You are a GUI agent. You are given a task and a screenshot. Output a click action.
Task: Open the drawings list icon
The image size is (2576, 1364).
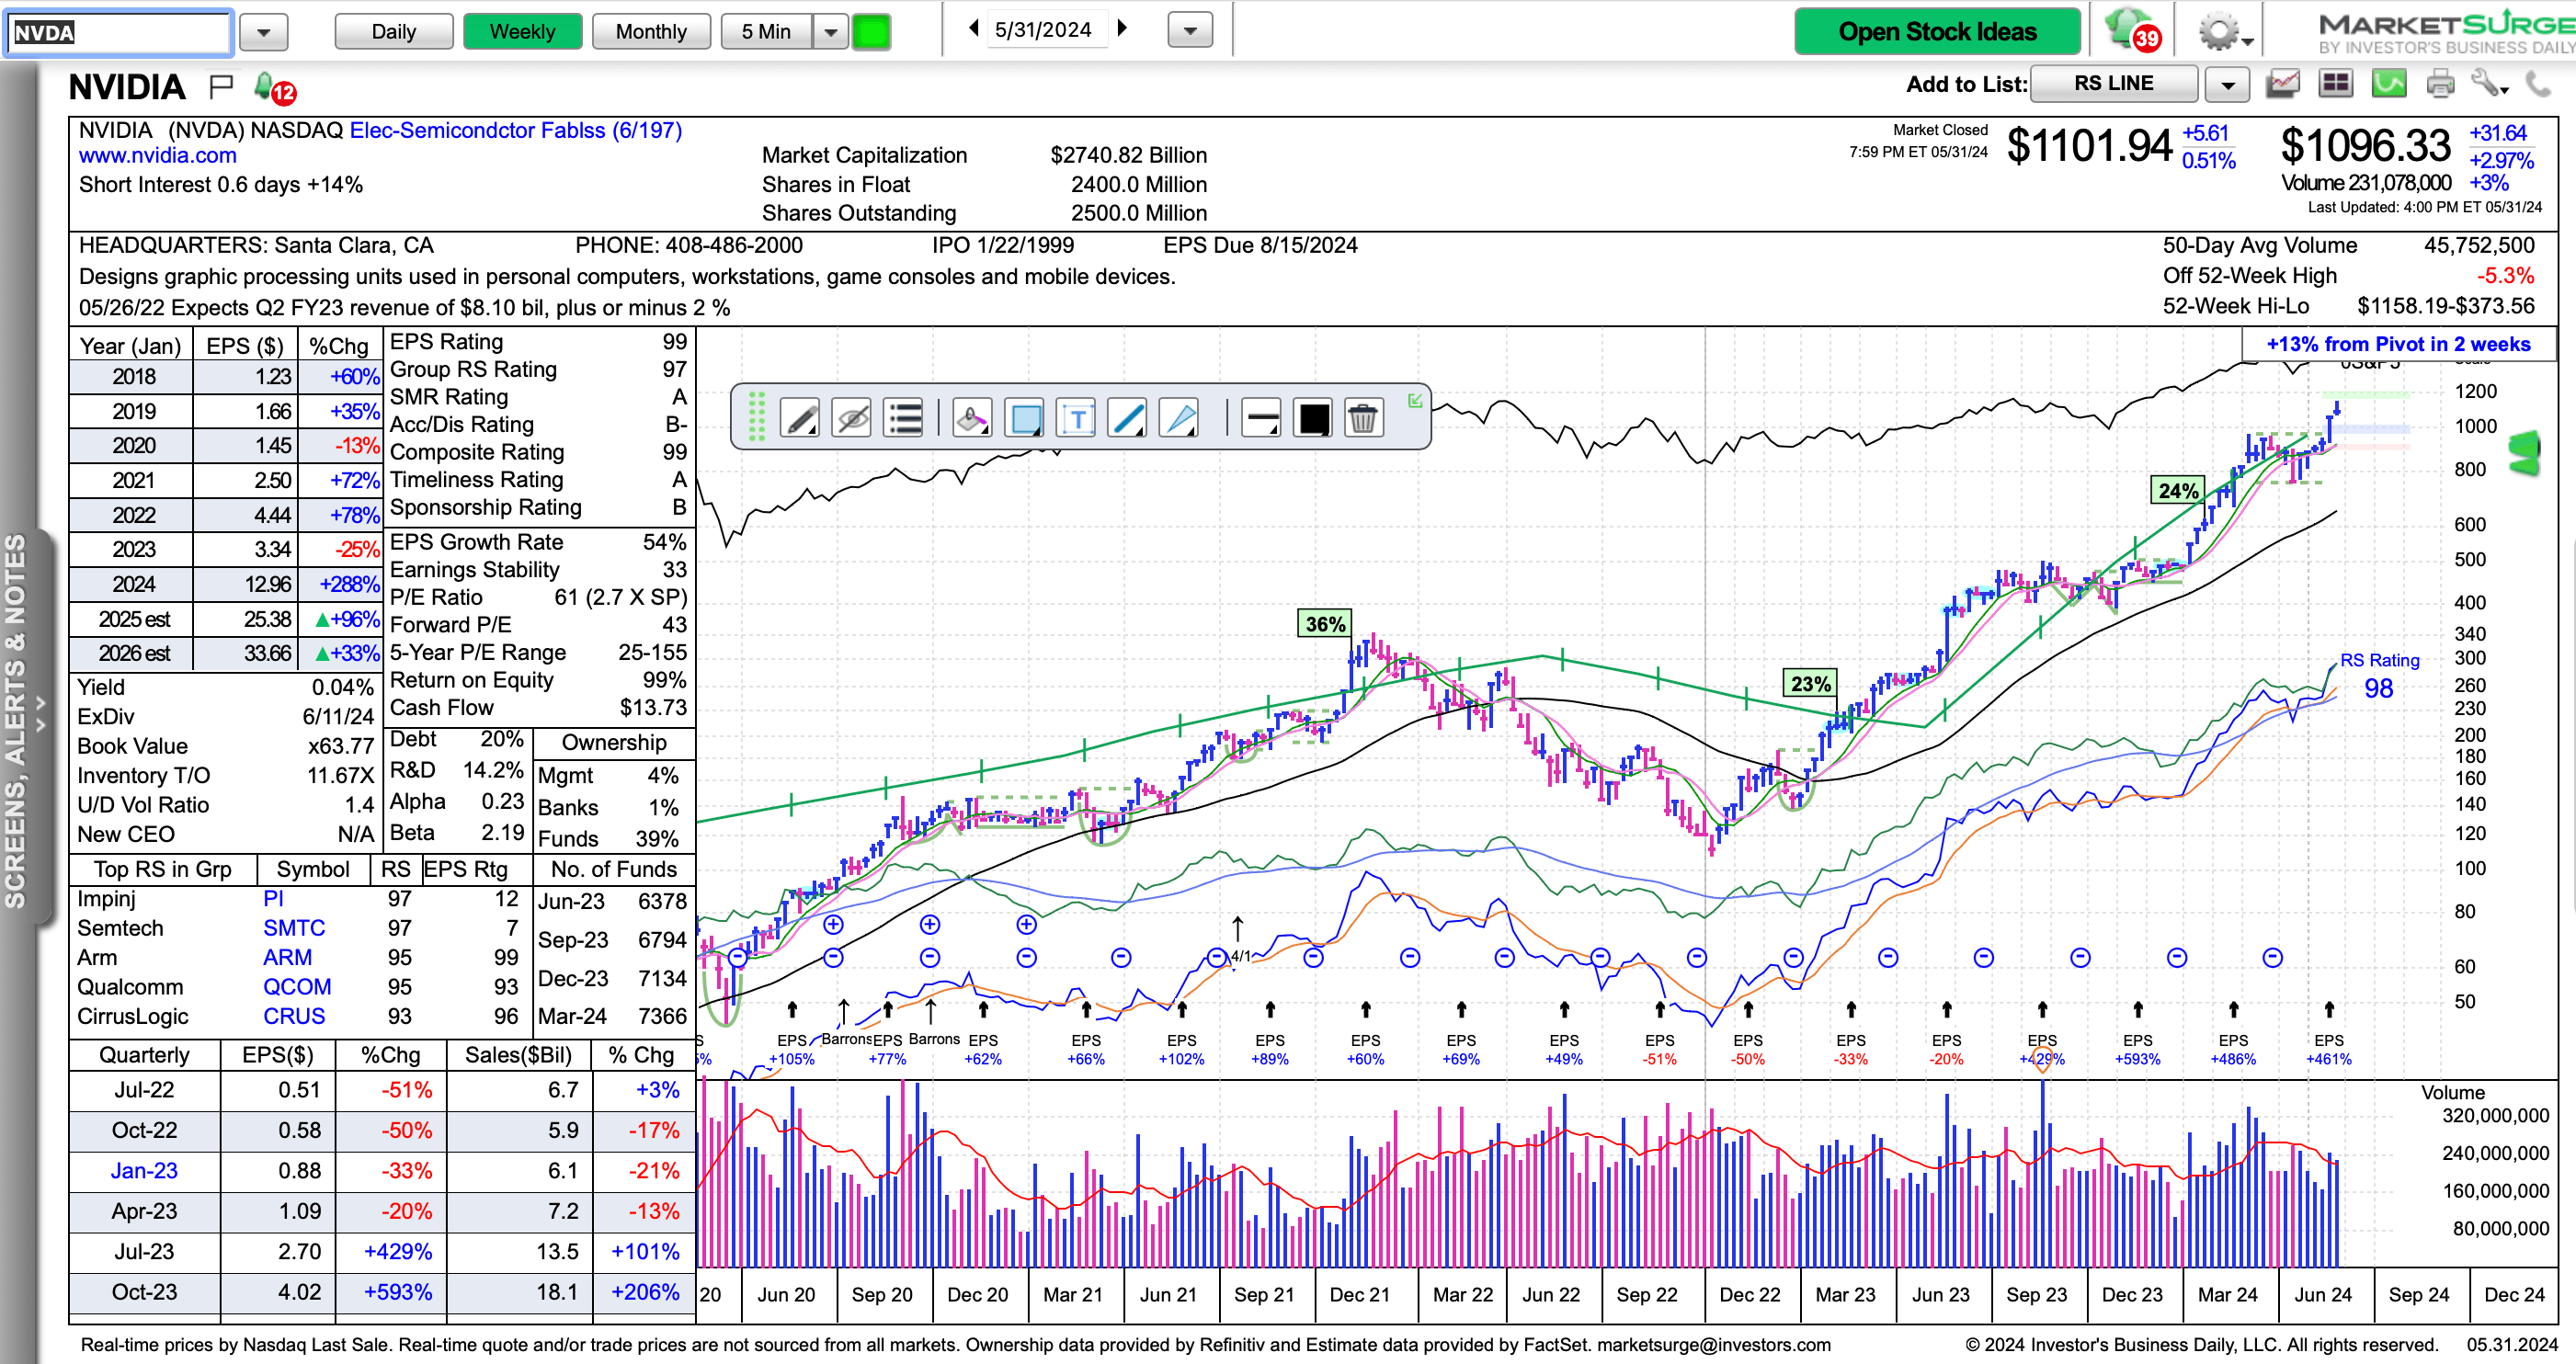click(904, 418)
